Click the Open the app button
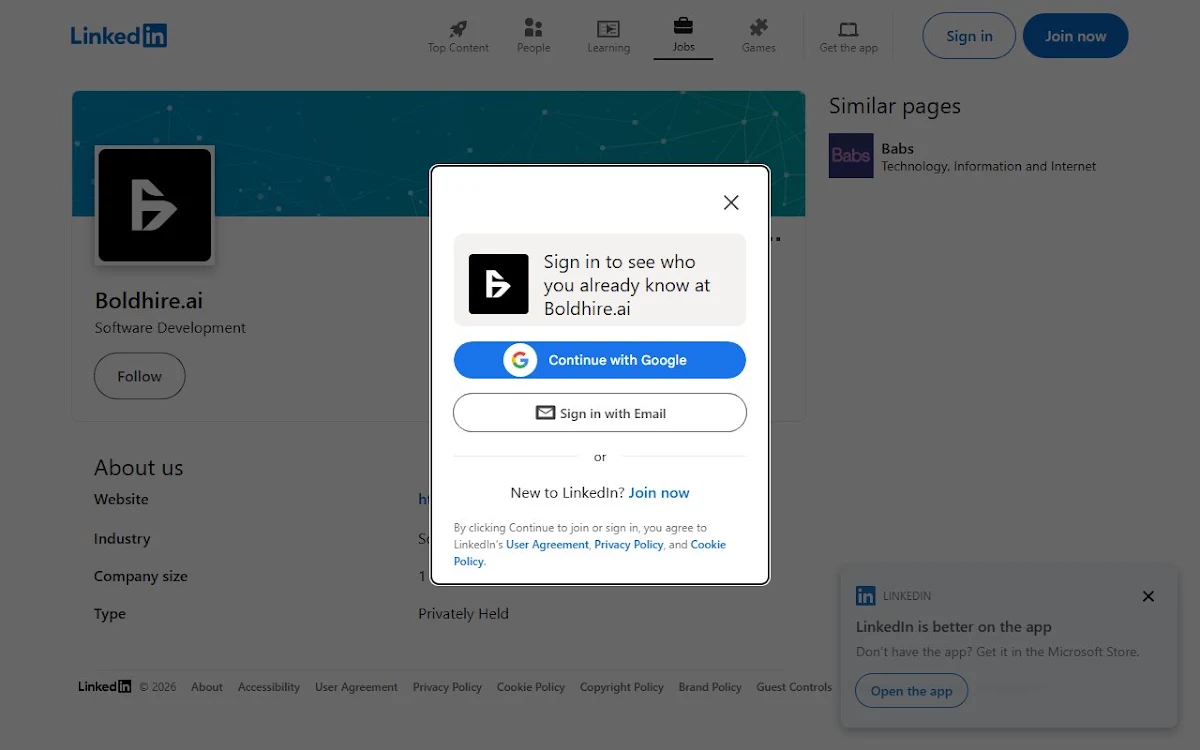This screenshot has height=750, width=1200. click(911, 691)
